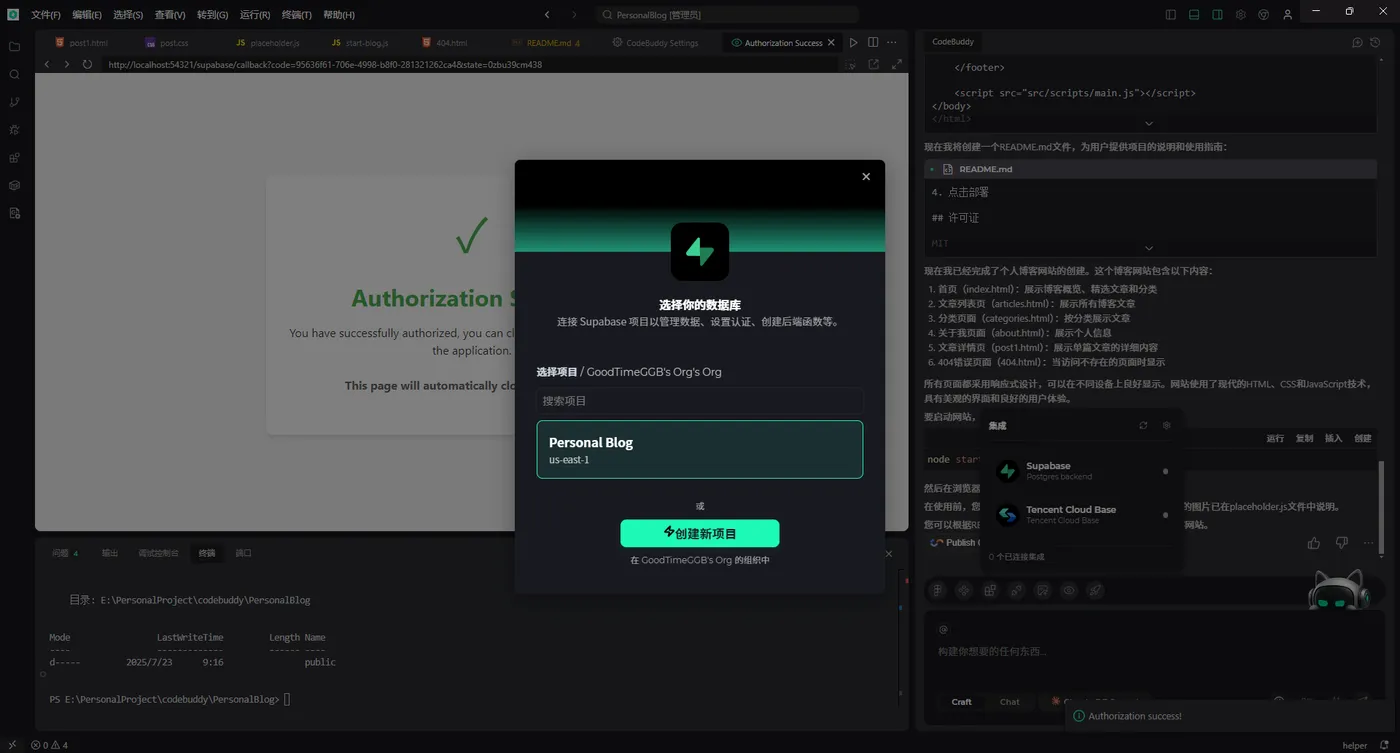This screenshot has height=753, width=1400.
Task: Split the editor with split icon
Action: pyautogui.click(x=873, y=43)
